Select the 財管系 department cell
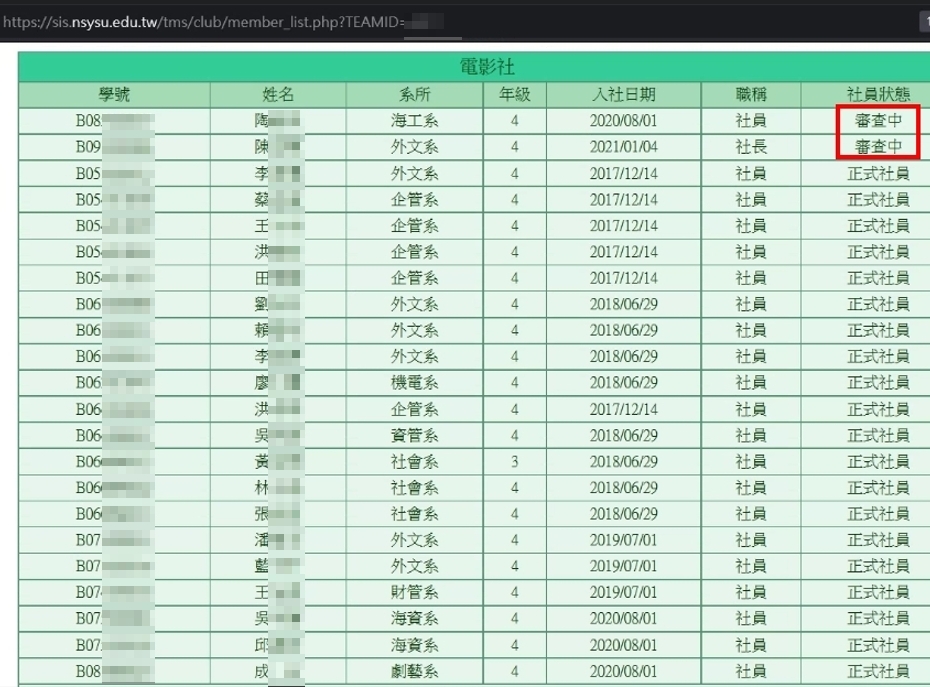The image size is (930, 687). (414, 592)
